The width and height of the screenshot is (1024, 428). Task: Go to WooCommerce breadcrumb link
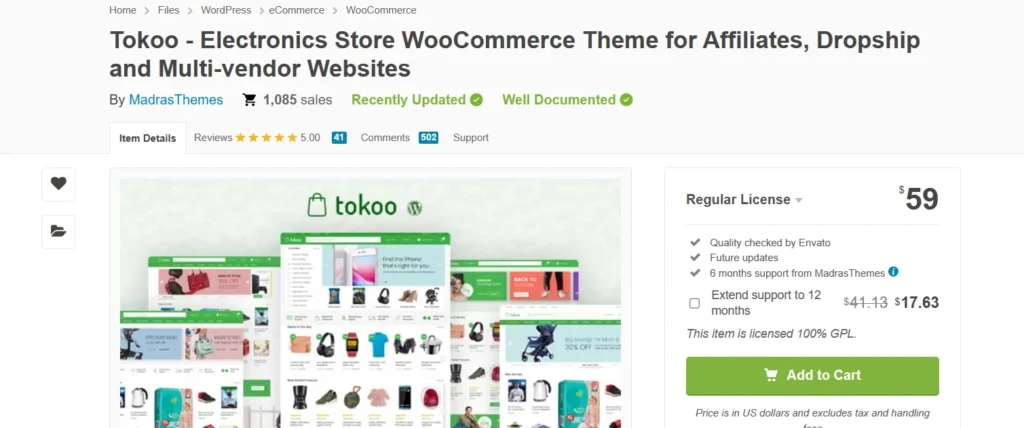click(381, 10)
